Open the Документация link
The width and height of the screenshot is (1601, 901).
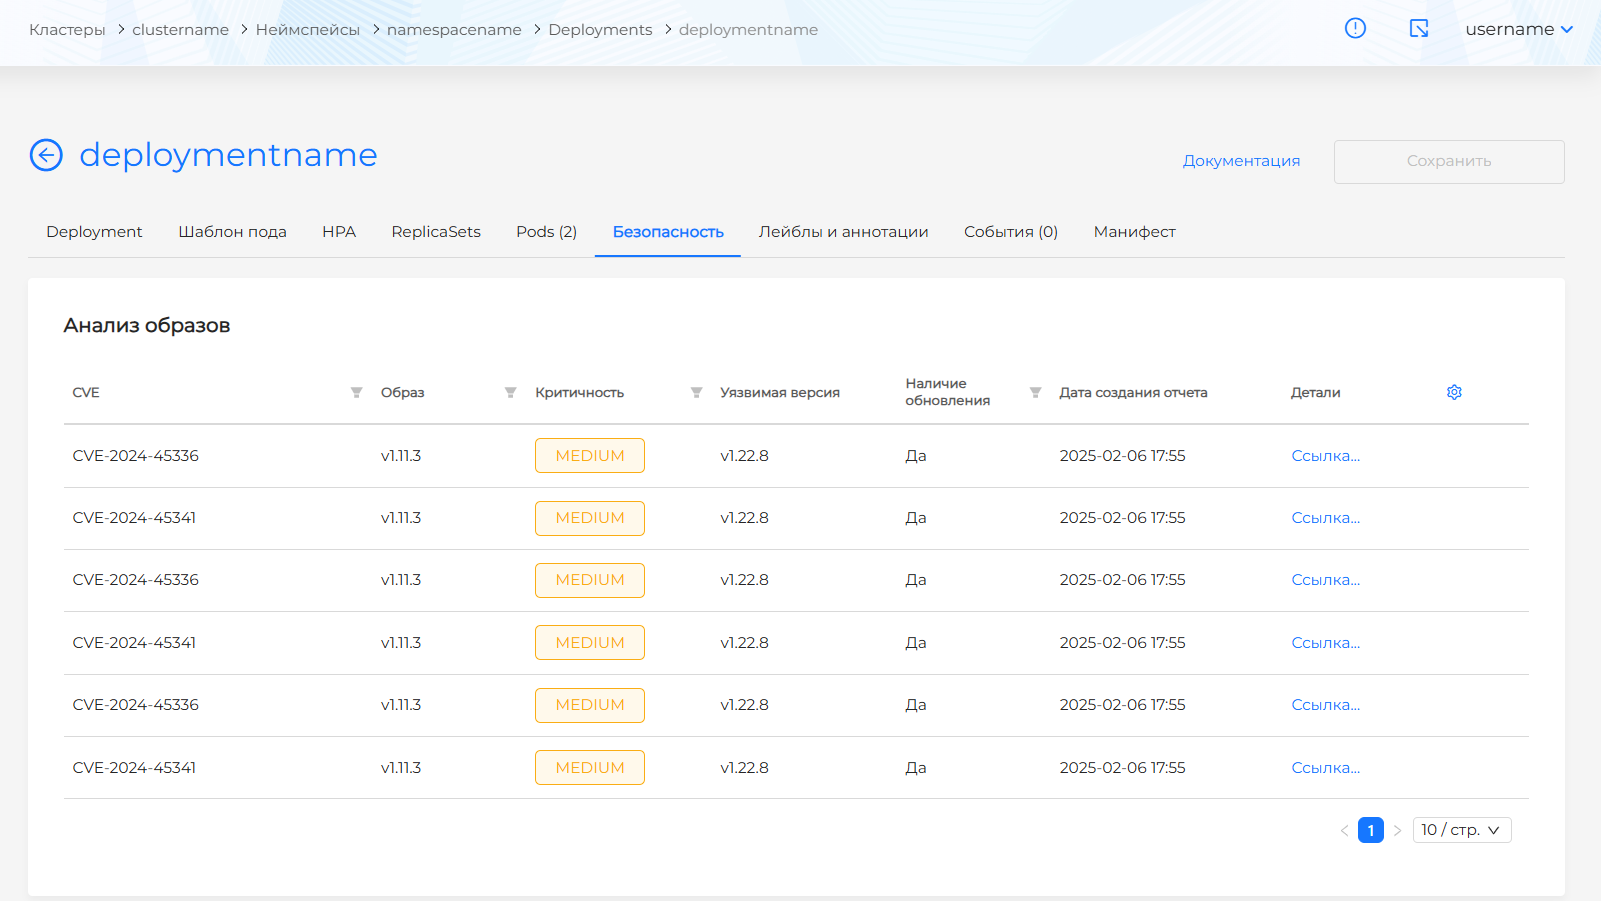(x=1241, y=161)
